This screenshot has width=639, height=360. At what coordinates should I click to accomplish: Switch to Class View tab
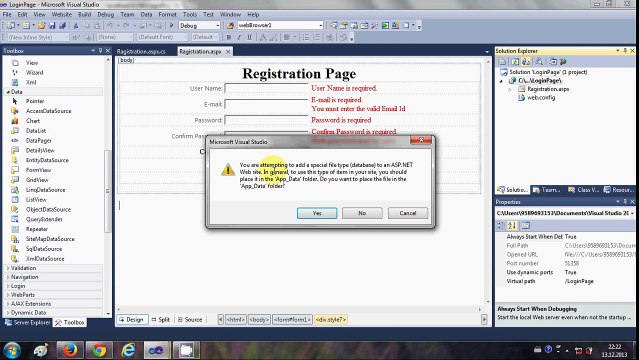click(584, 190)
